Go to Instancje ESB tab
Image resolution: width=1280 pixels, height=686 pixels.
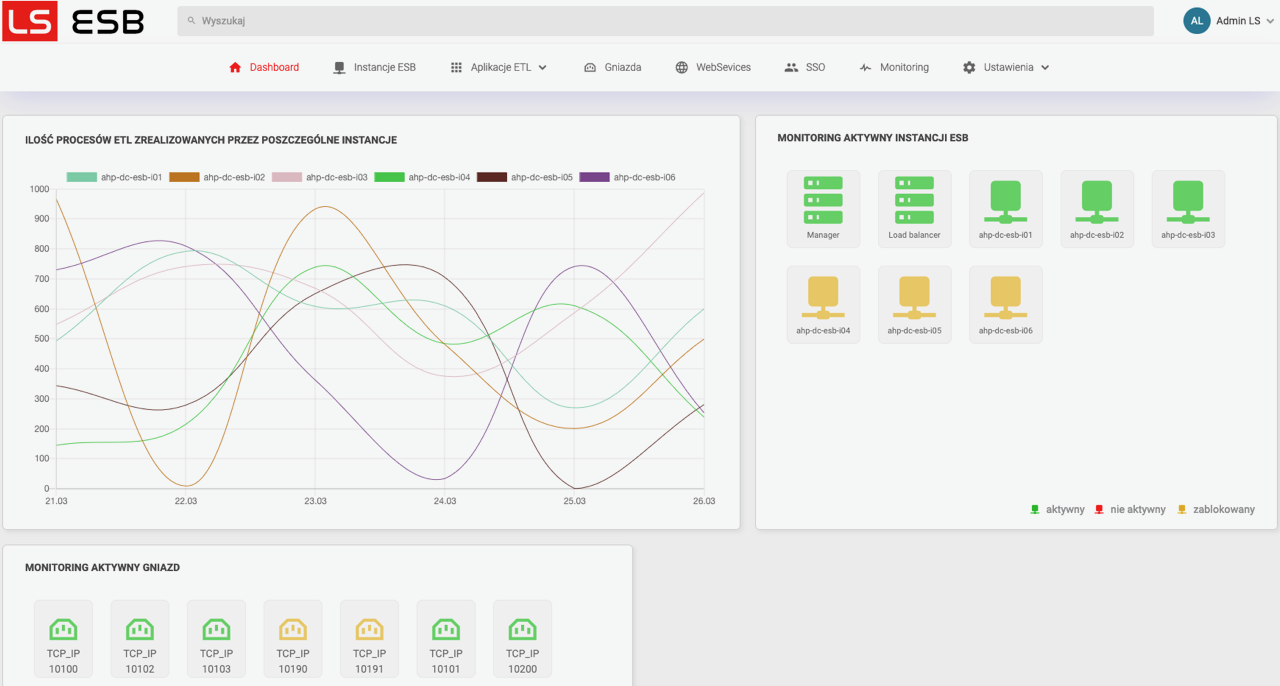click(374, 67)
